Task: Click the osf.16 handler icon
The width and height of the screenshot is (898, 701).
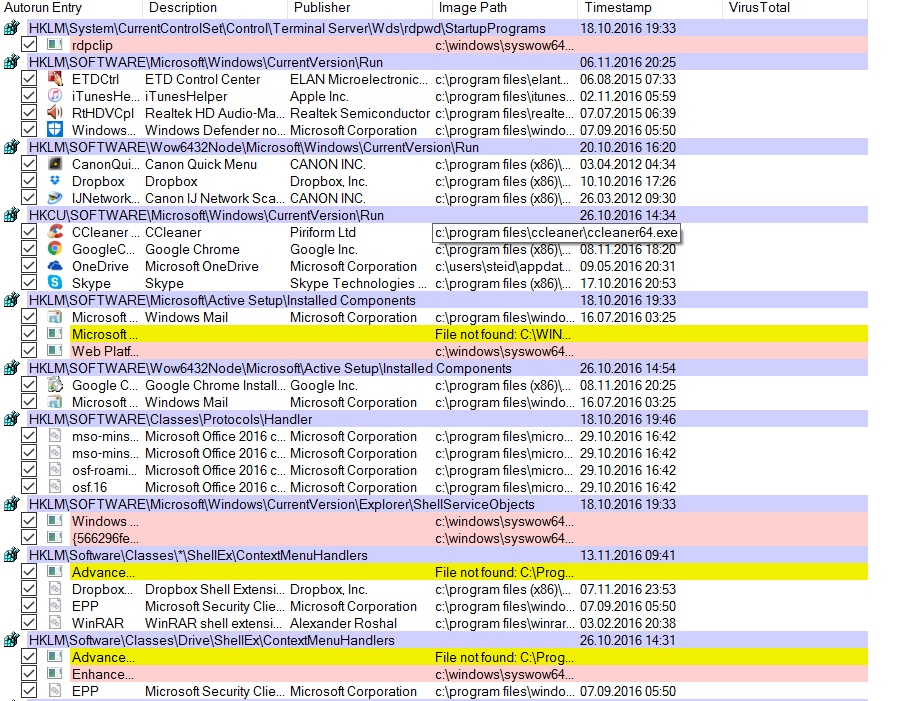Action: (55, 487)
